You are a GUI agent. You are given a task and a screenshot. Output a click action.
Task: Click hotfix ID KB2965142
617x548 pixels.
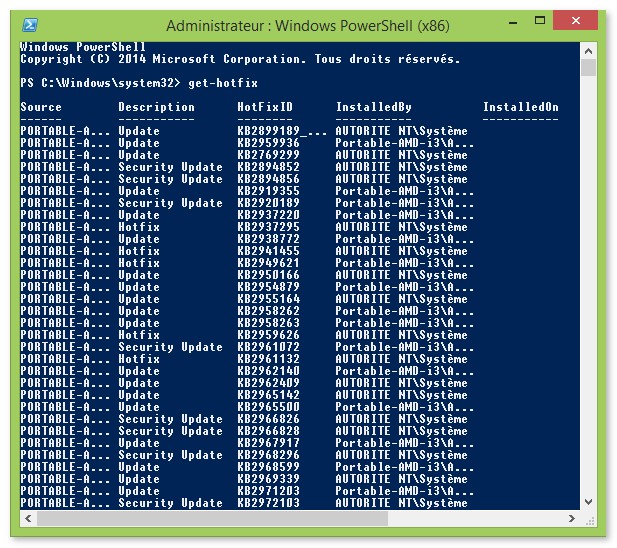(x=268, y=395)
